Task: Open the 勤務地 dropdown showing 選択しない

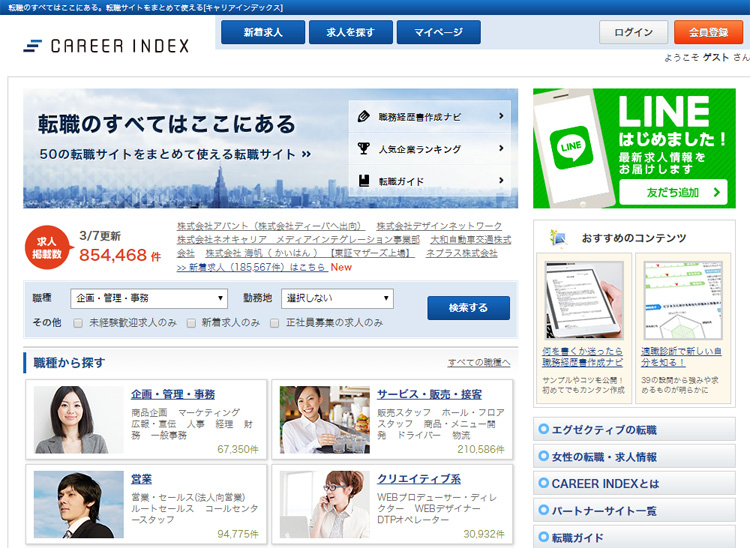Action: [337, 298]
